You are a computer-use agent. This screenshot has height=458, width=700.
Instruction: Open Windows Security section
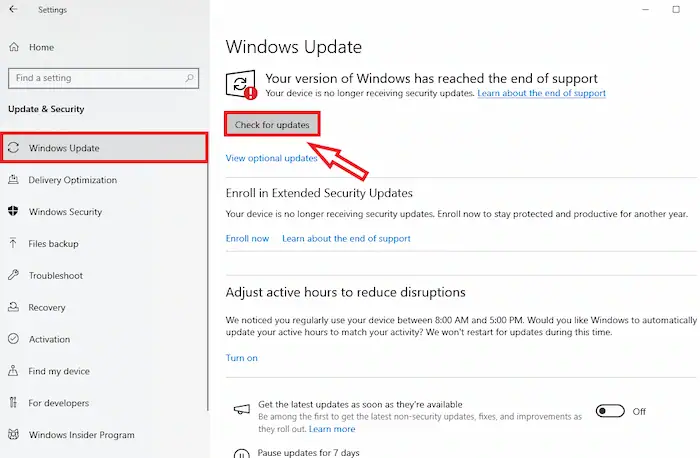(x=65, y=212)
